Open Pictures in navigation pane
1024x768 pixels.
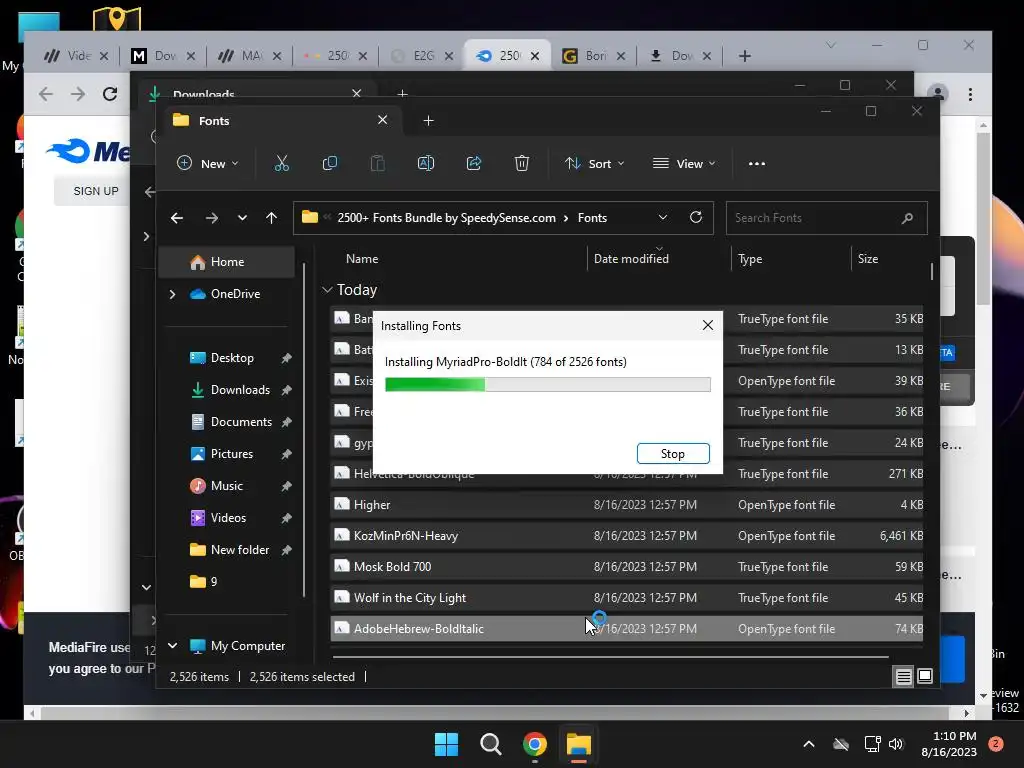coord(232,454)
